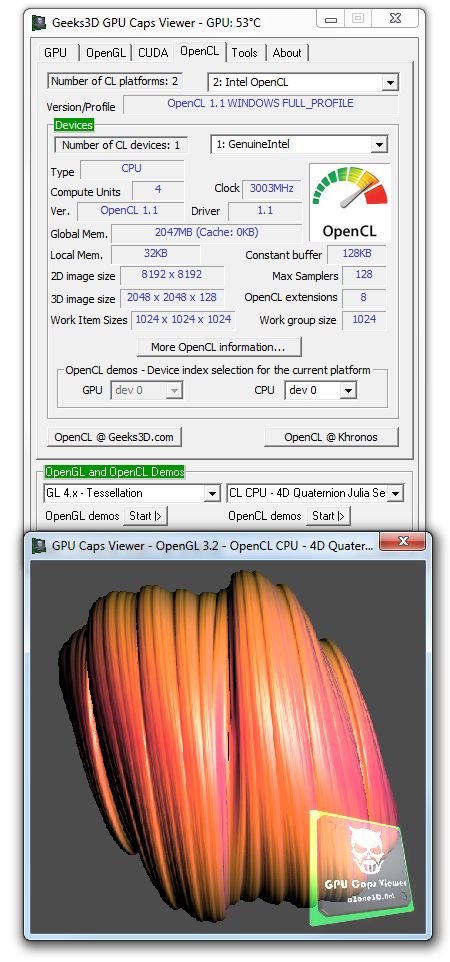Click the 'OpenGL and OpenCL Demos' green label
The height and width of the screenshot is (962, 450).
115,472
